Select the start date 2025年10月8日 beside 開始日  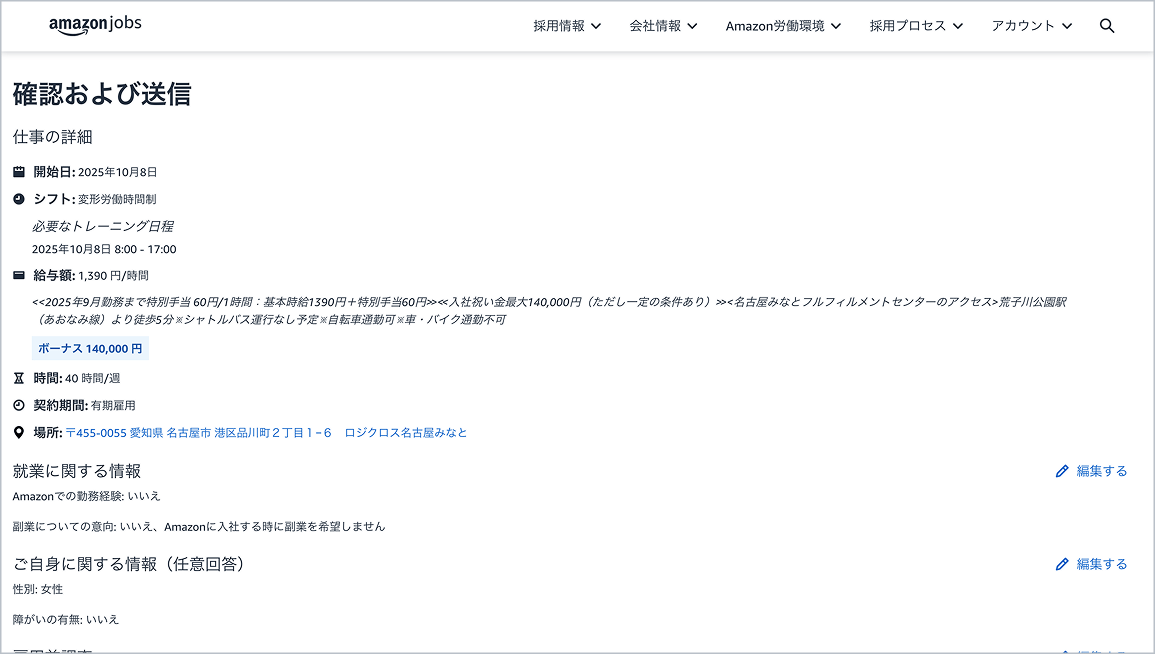click(117, 172)
